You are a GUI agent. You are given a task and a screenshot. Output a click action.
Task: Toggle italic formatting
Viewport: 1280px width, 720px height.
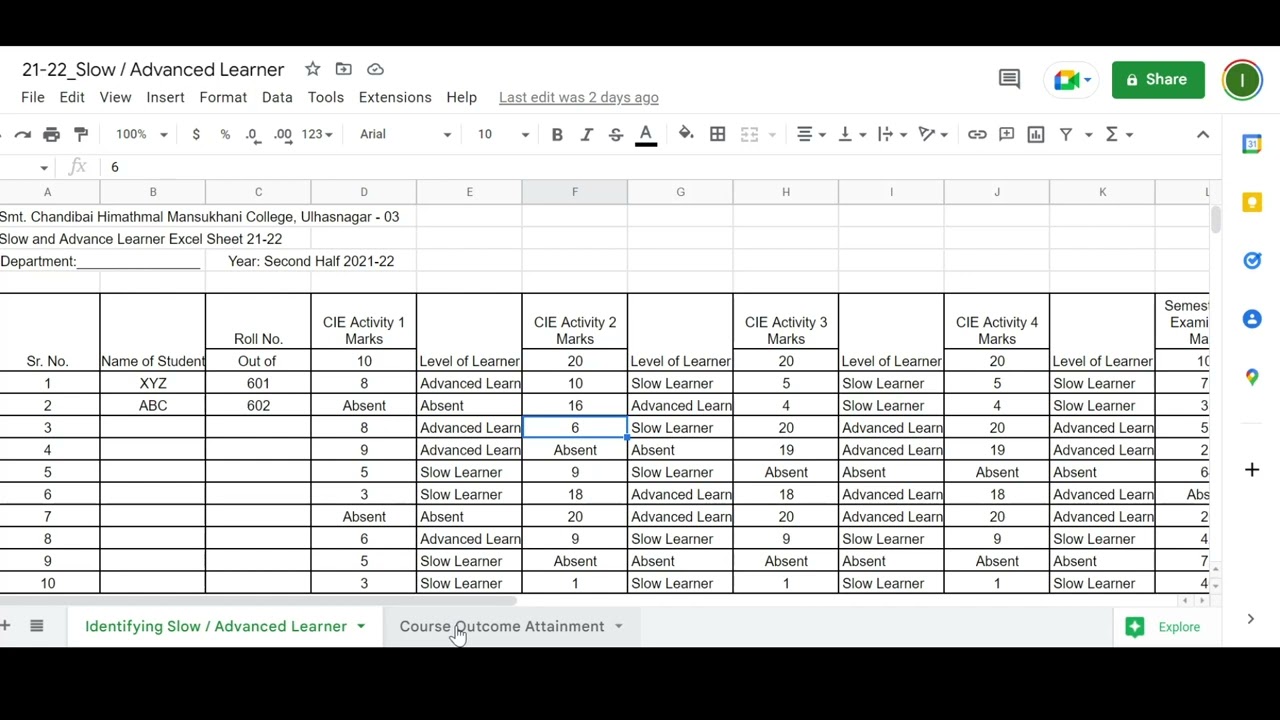click(587, 134)
